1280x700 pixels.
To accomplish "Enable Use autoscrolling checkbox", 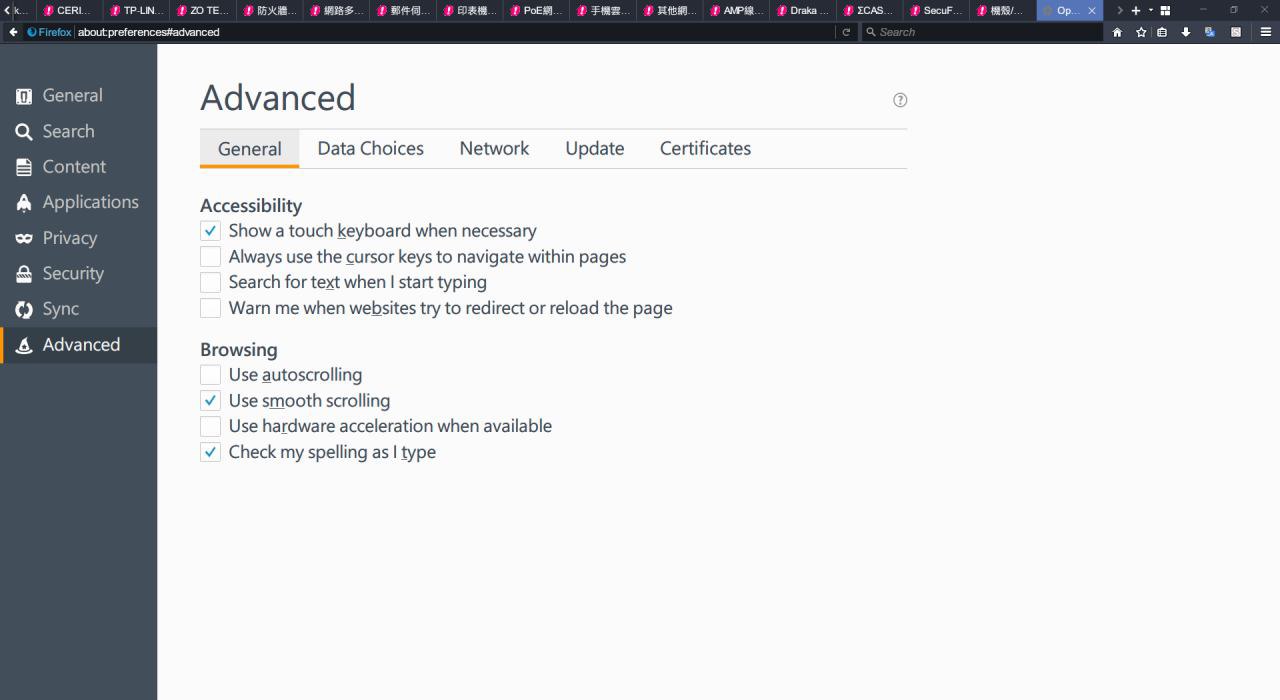I will coord(210,375).
